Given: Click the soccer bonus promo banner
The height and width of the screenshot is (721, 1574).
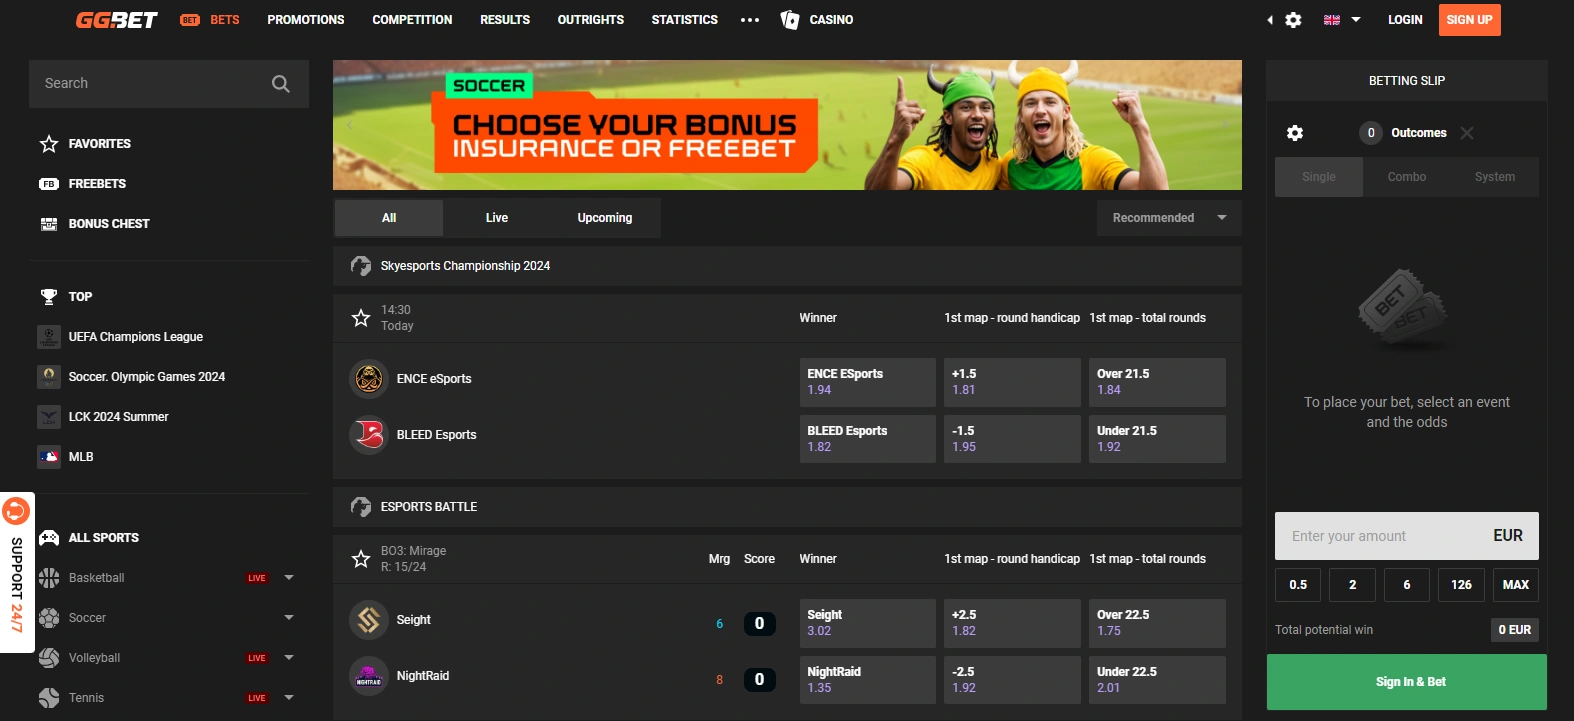Looking at the screenshot, I should pos(787,125).
